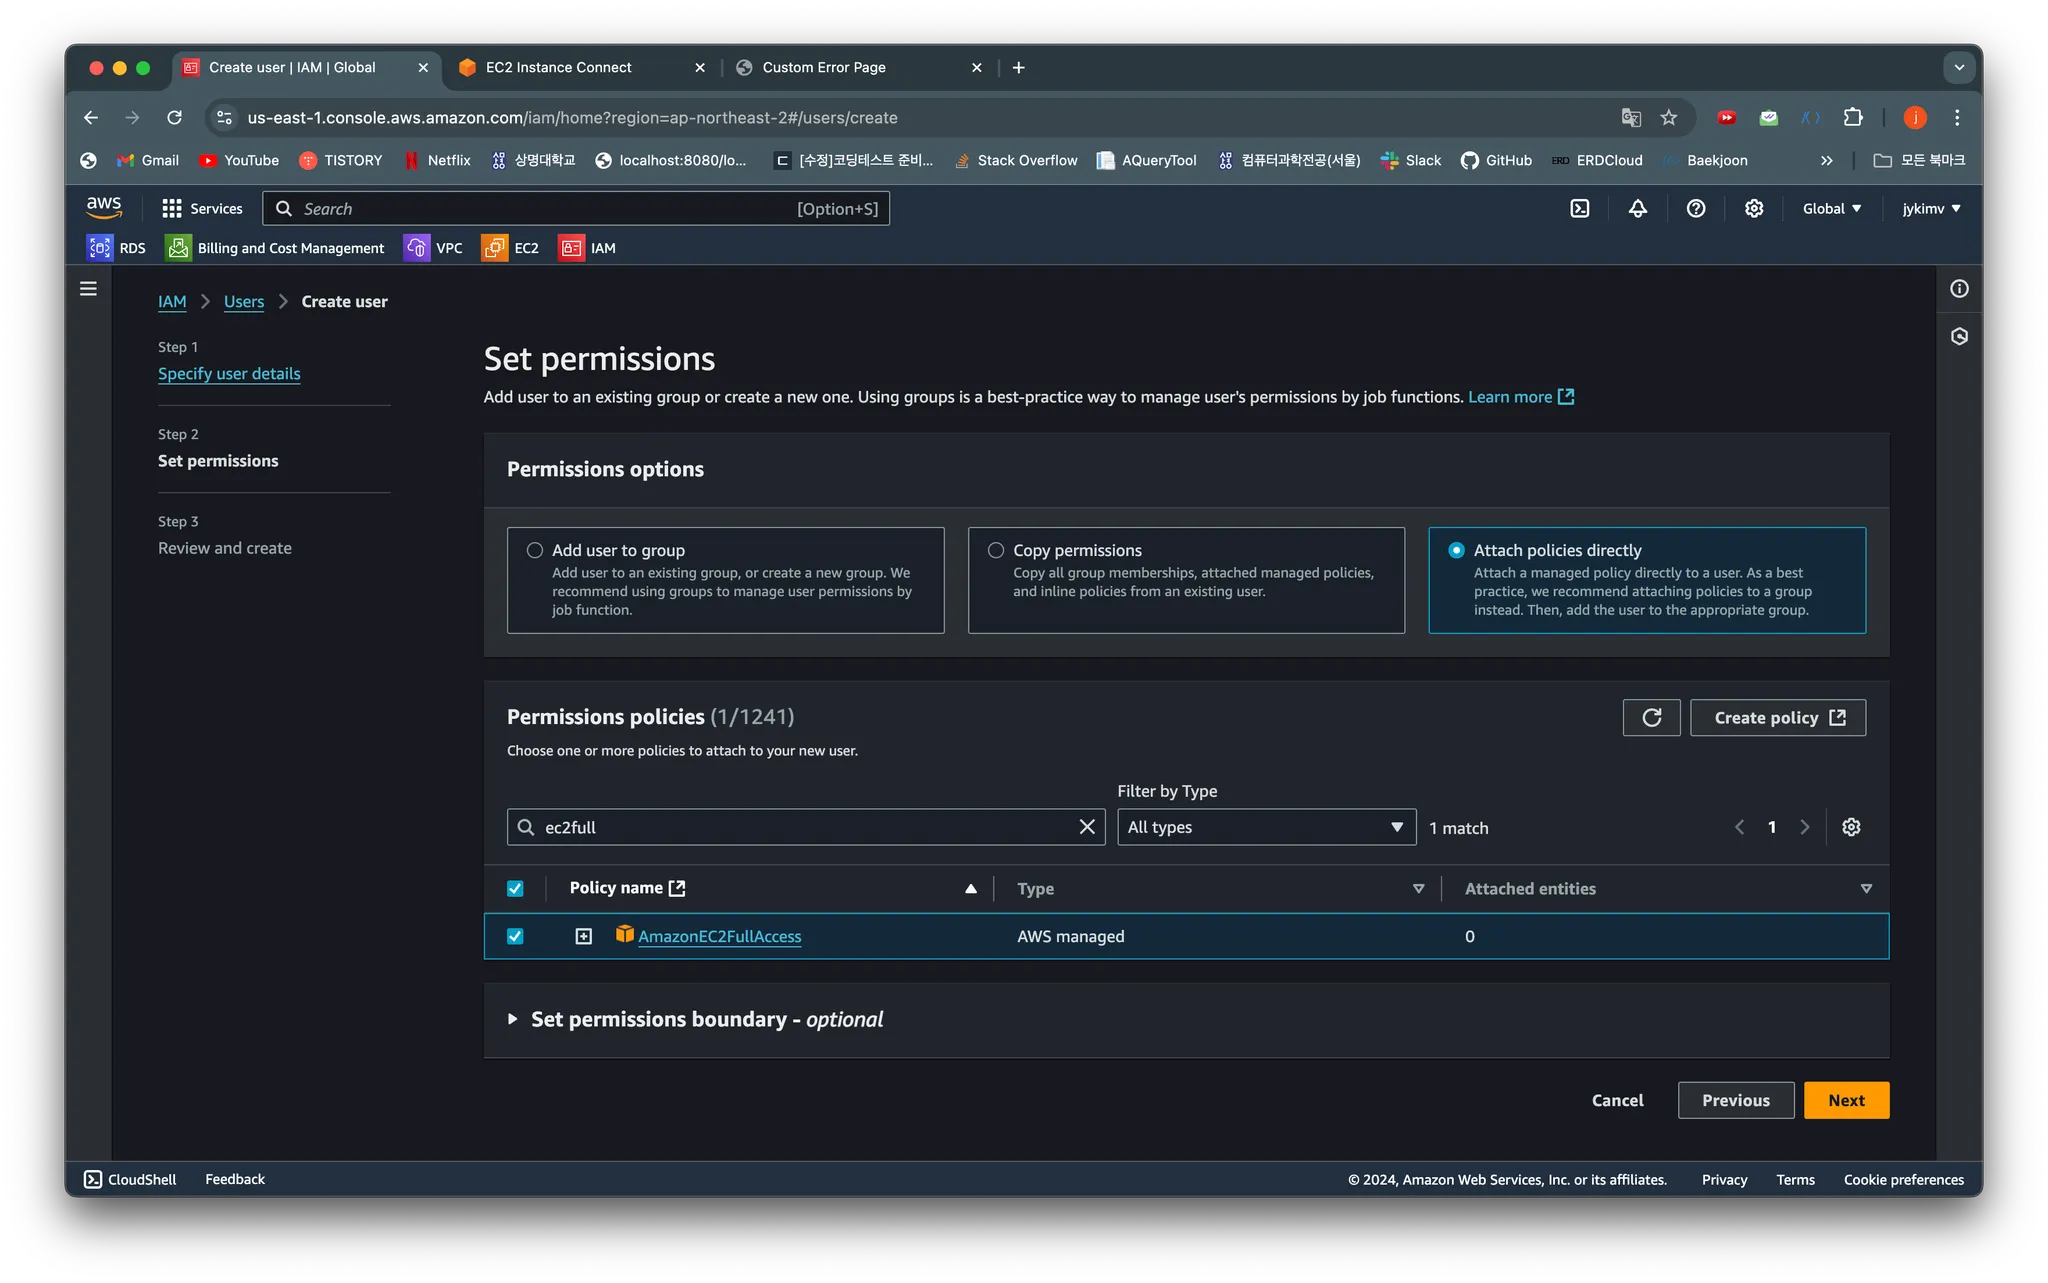Viewport: 2048px width, 1283px height.
Task: Uncheck the AmazonEC2FullAccess policy checkbox
Action: coord(515,936)
